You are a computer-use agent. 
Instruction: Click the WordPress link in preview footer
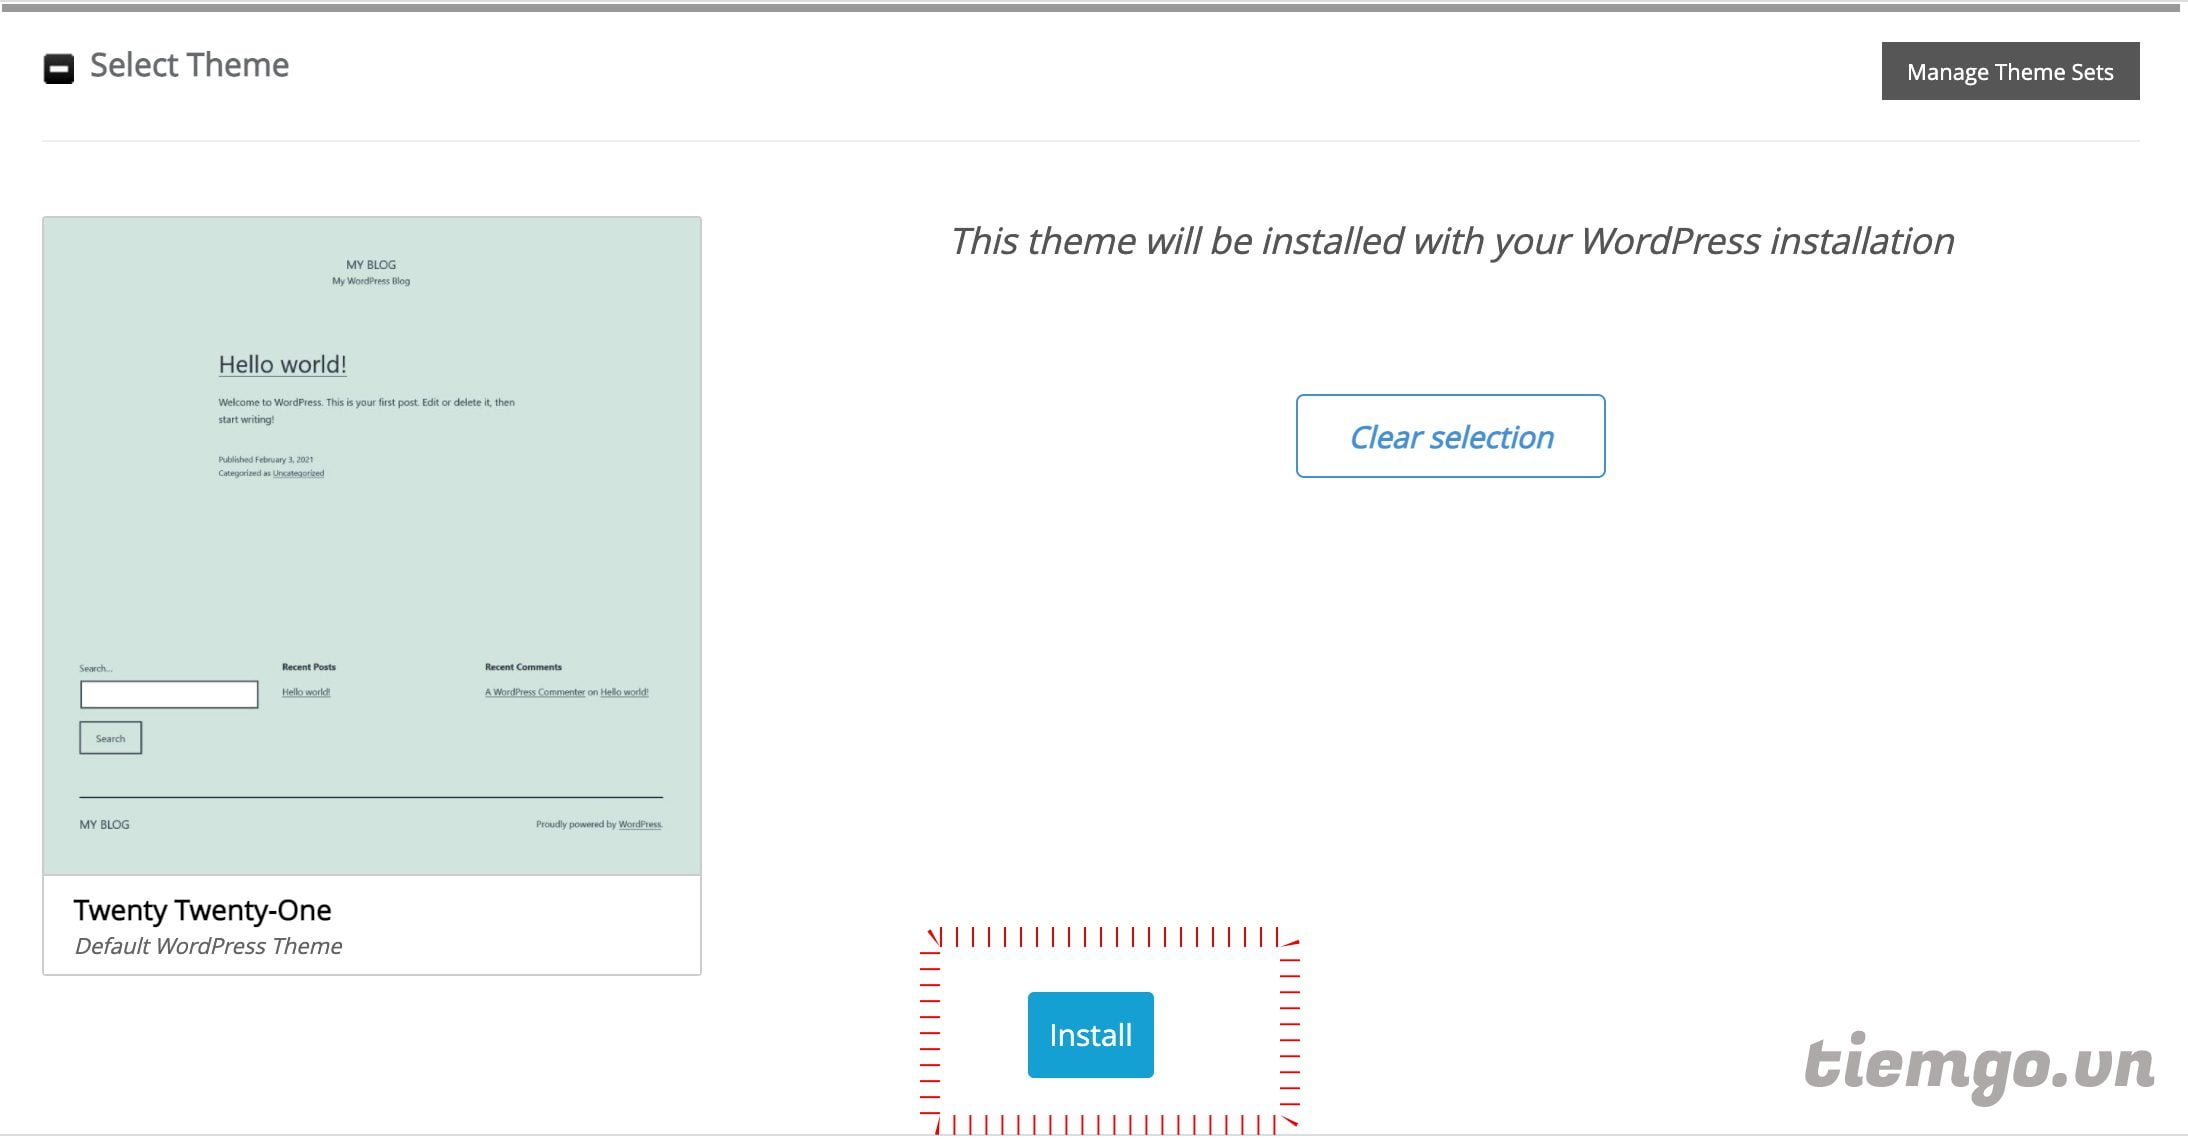point(640,825)
